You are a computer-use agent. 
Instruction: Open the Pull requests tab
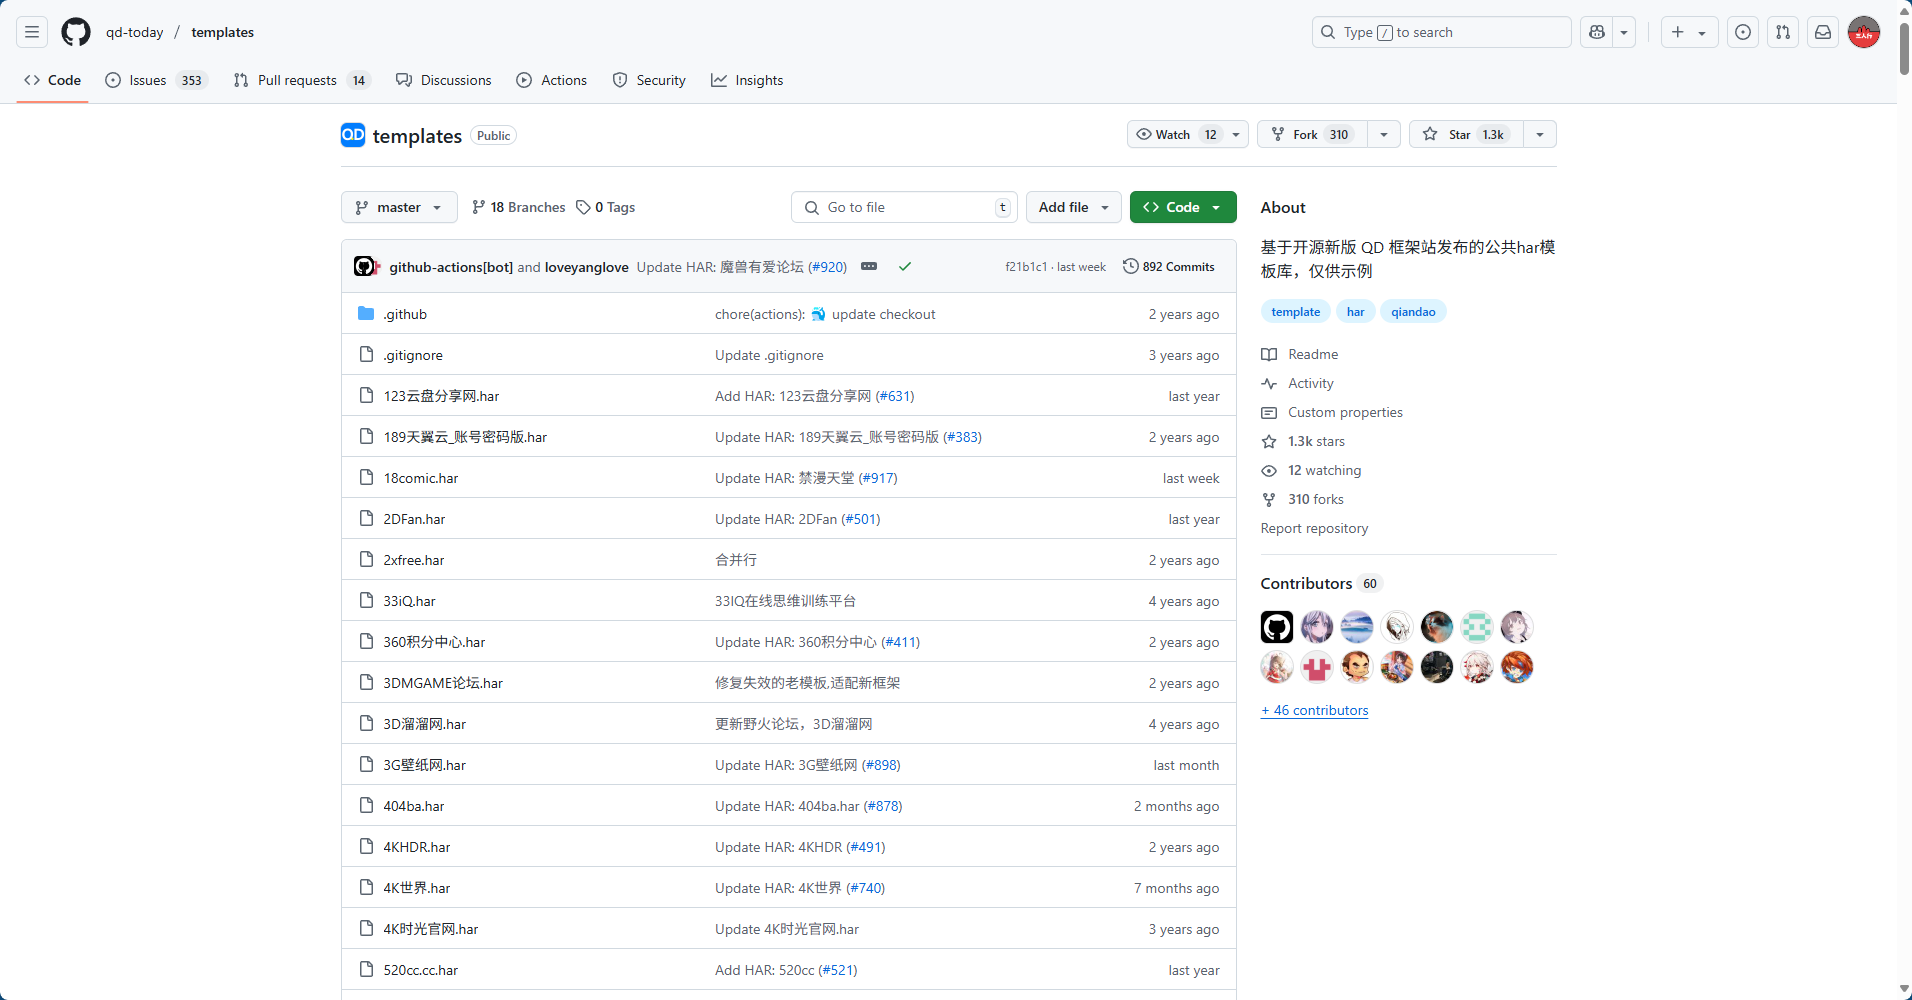pos(302,80)
